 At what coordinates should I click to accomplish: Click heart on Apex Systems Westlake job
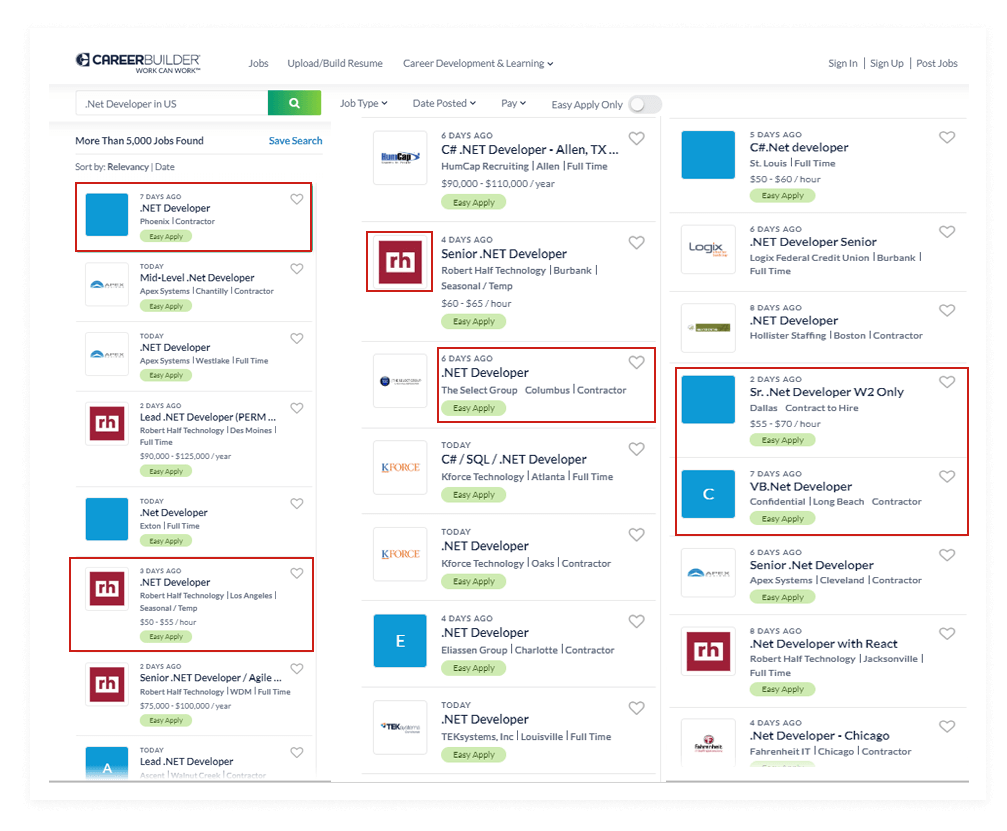click(297, 338)
